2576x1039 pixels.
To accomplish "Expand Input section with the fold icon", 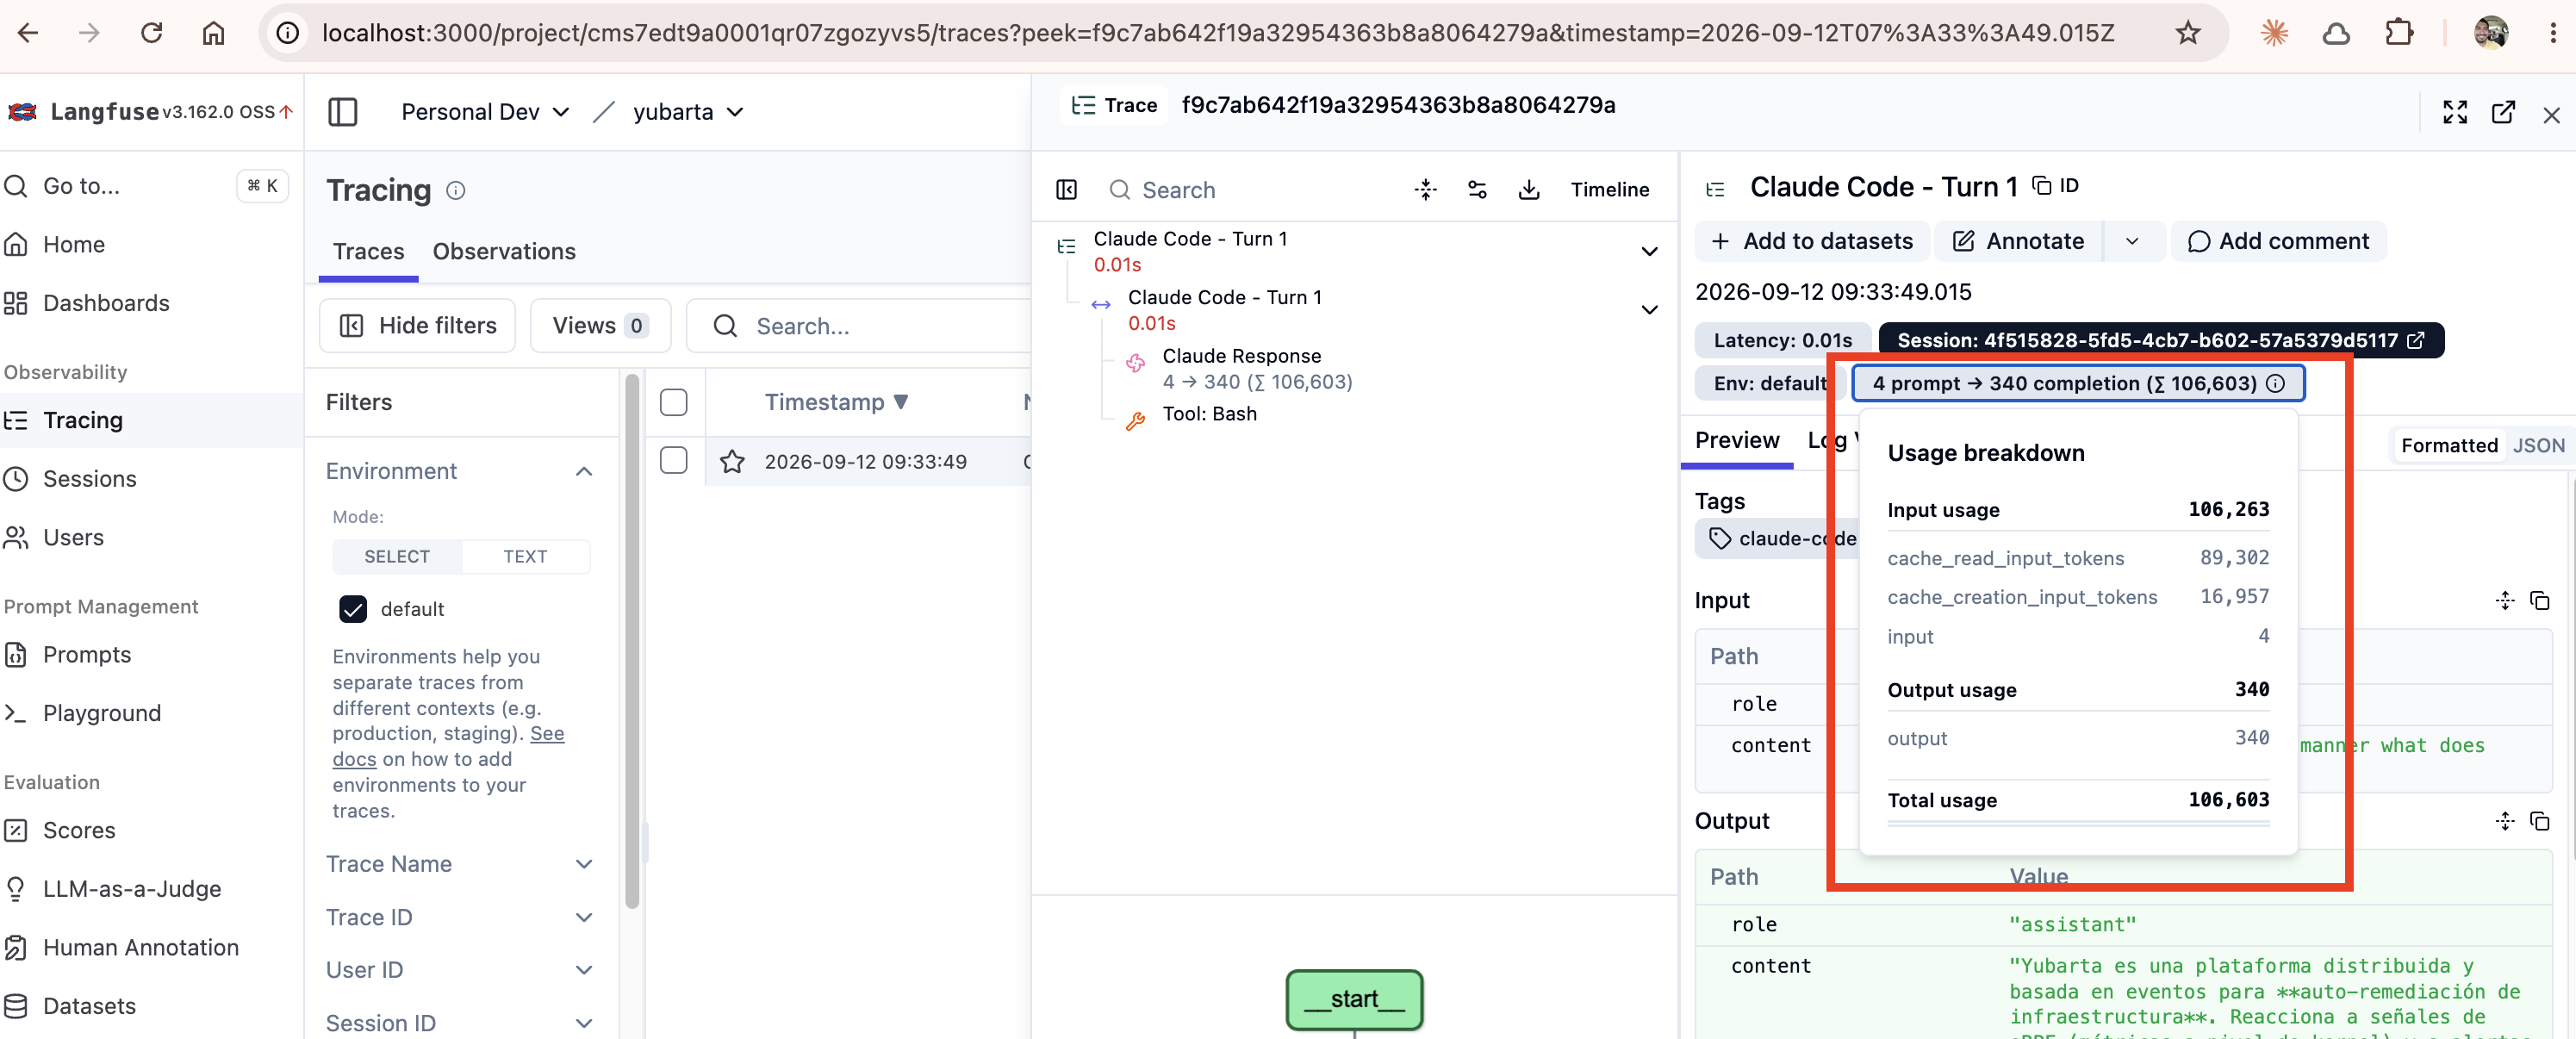I will point(2505,600).
